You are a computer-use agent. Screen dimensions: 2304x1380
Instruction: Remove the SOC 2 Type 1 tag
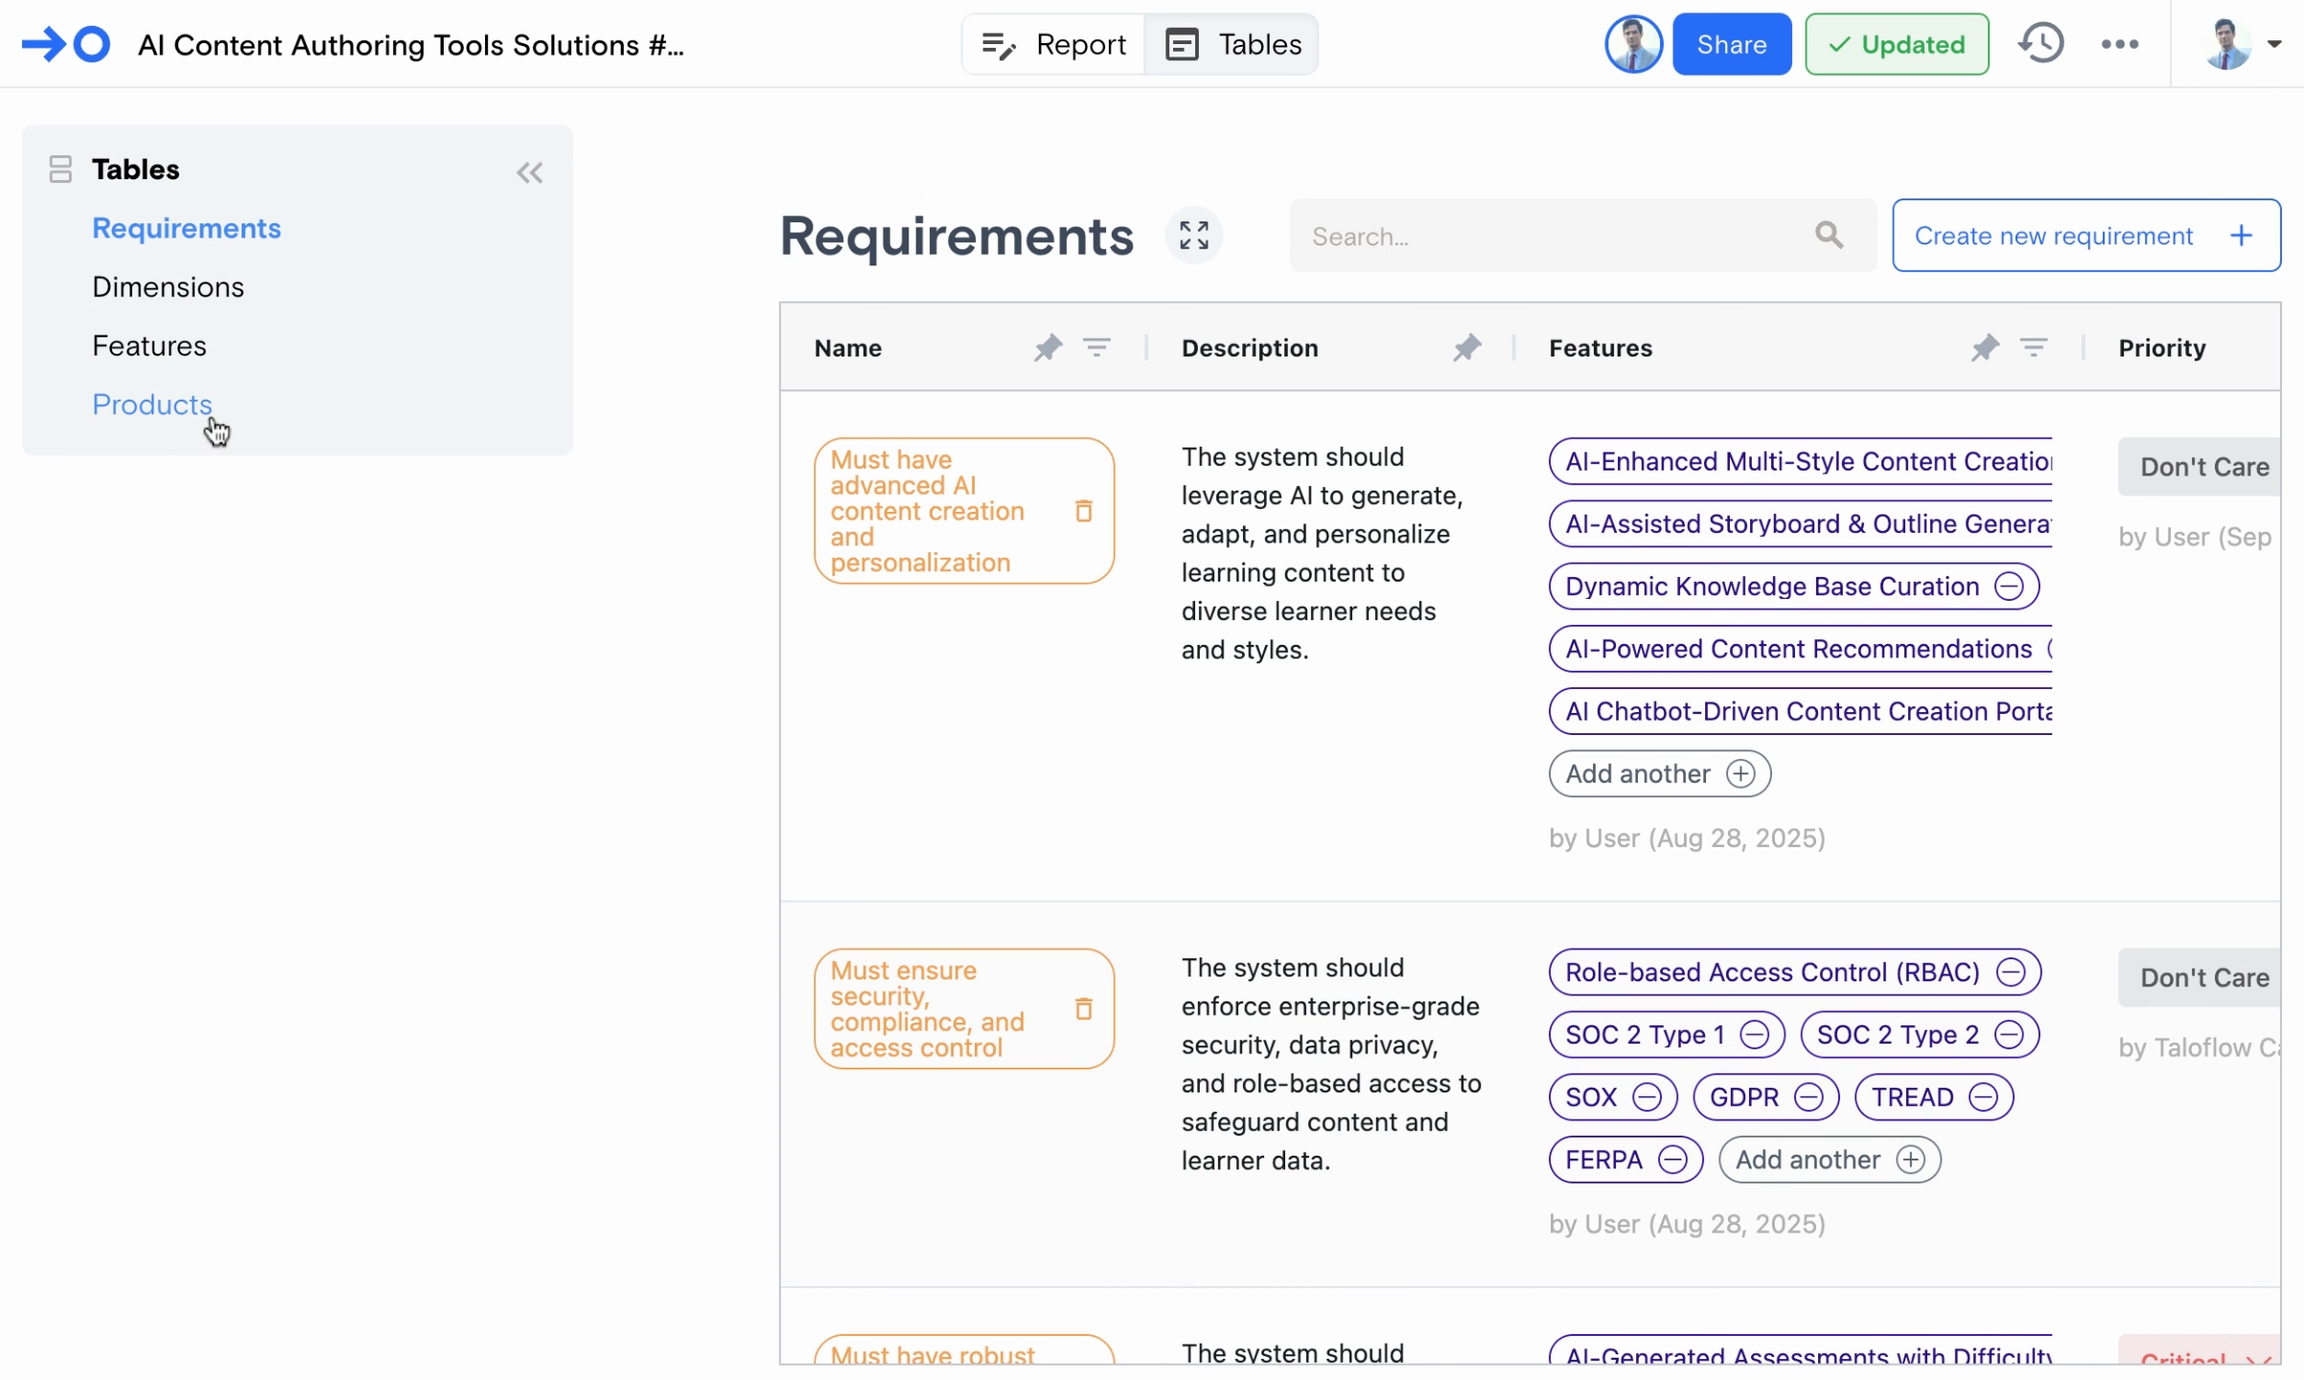point(1754,1035)
